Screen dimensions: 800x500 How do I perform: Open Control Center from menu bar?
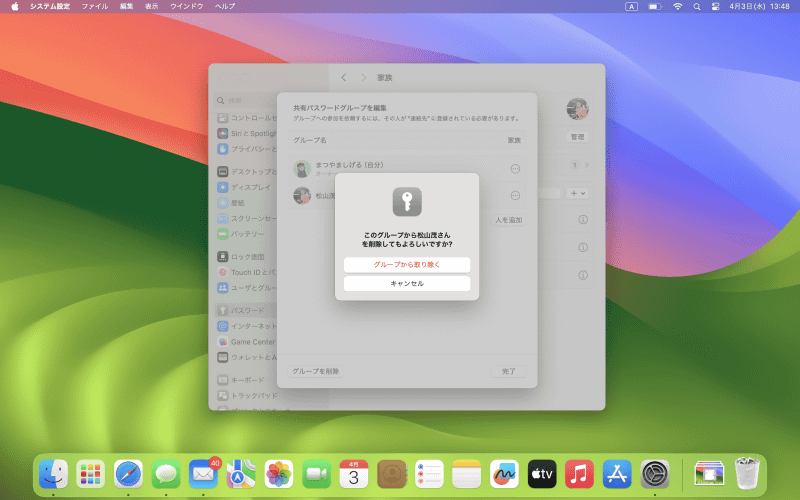tap(715, 6)
